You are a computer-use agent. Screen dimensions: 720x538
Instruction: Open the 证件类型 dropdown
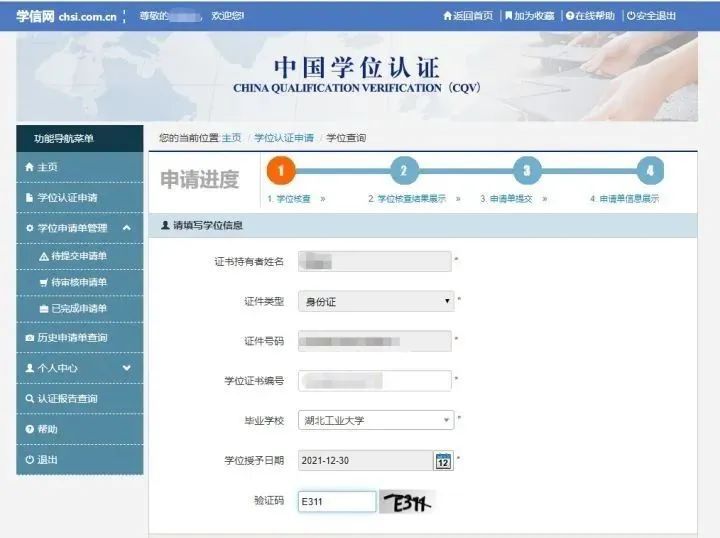(x=376, y=301)
